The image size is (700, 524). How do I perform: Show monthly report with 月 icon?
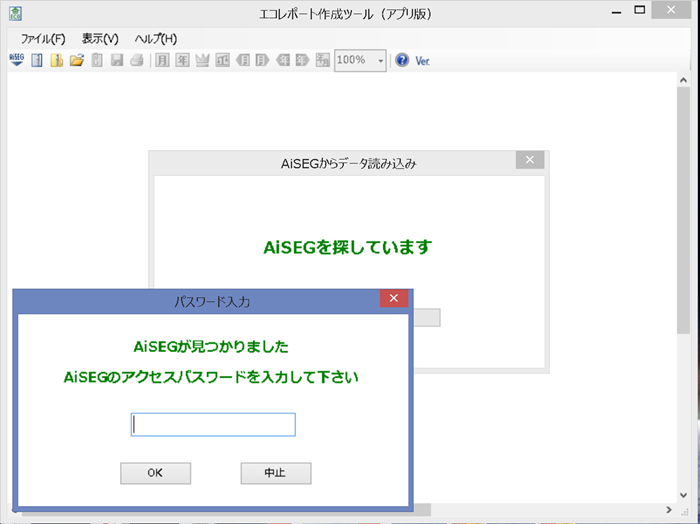(x=162, y=60)
